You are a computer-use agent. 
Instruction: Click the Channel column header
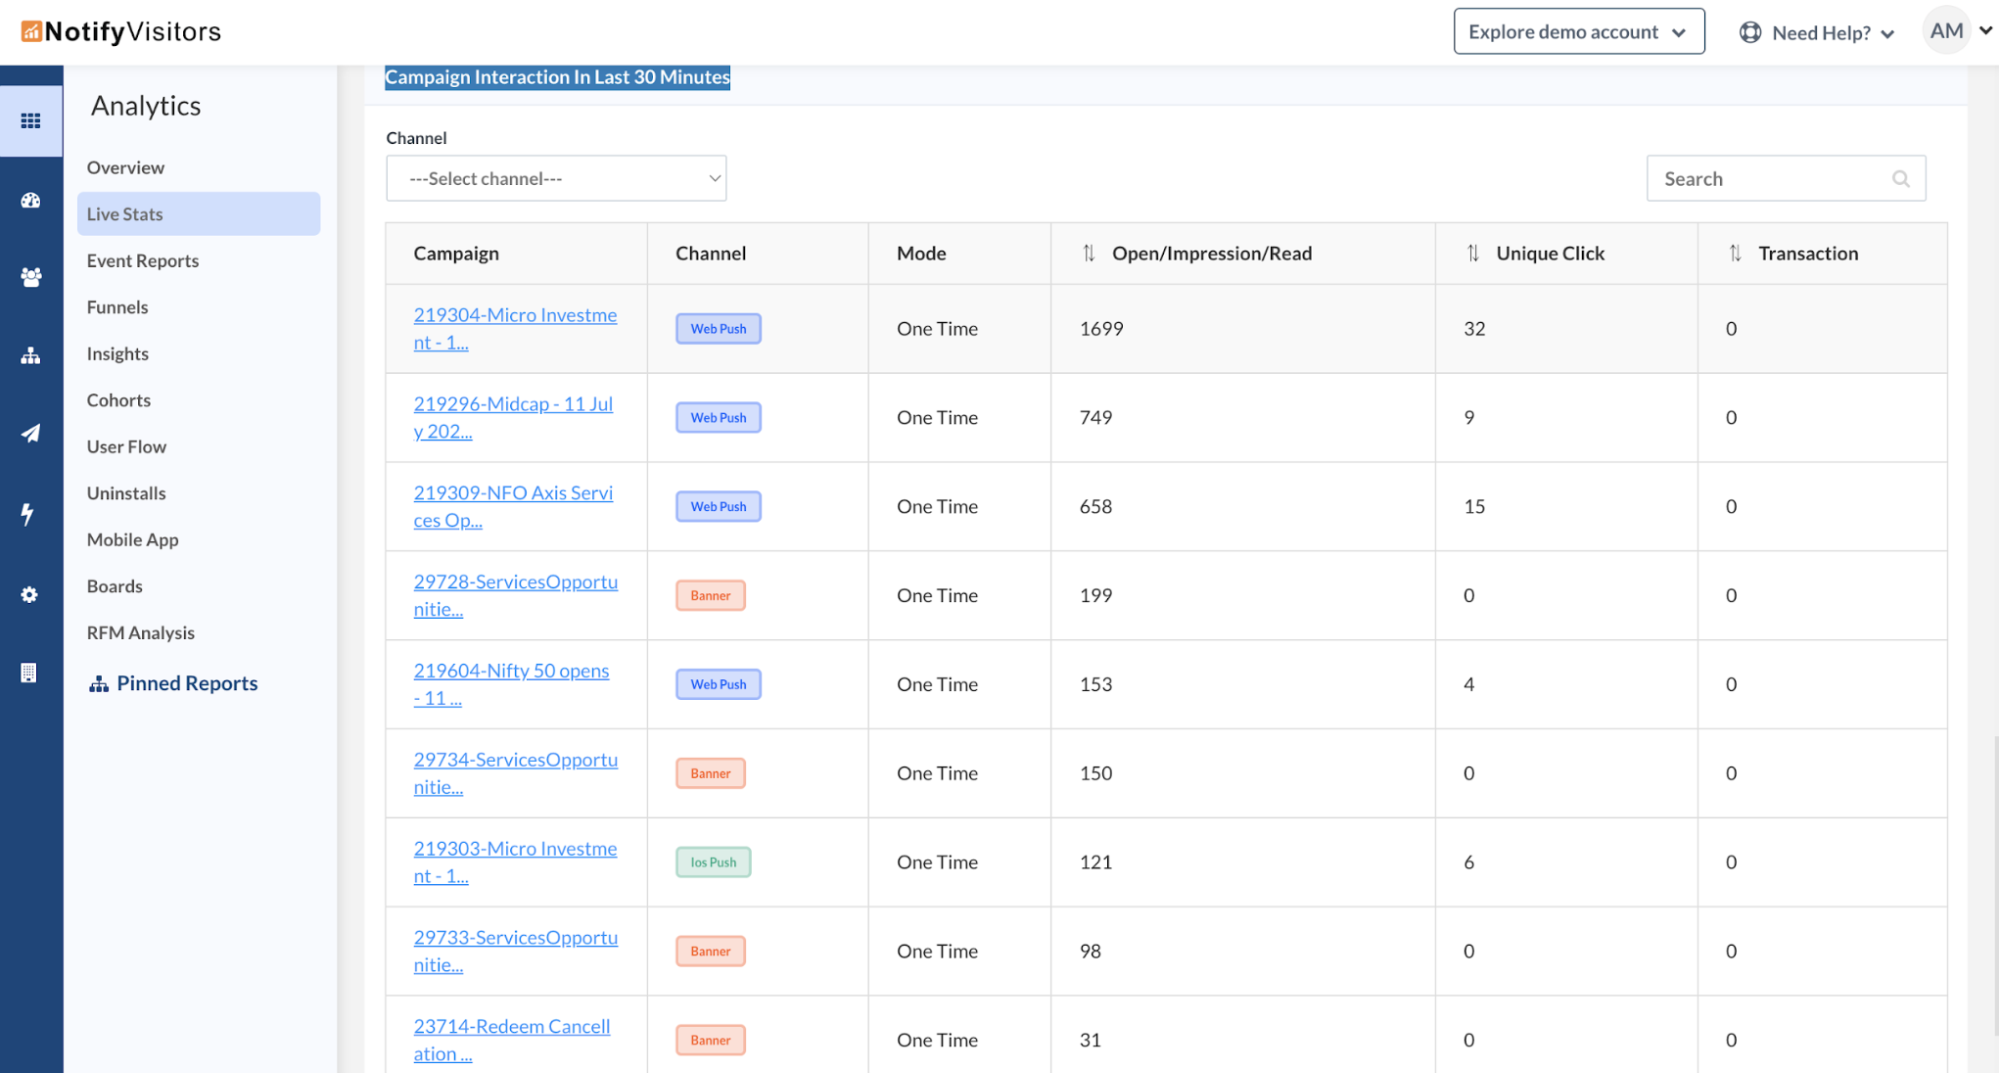[710, 254]
